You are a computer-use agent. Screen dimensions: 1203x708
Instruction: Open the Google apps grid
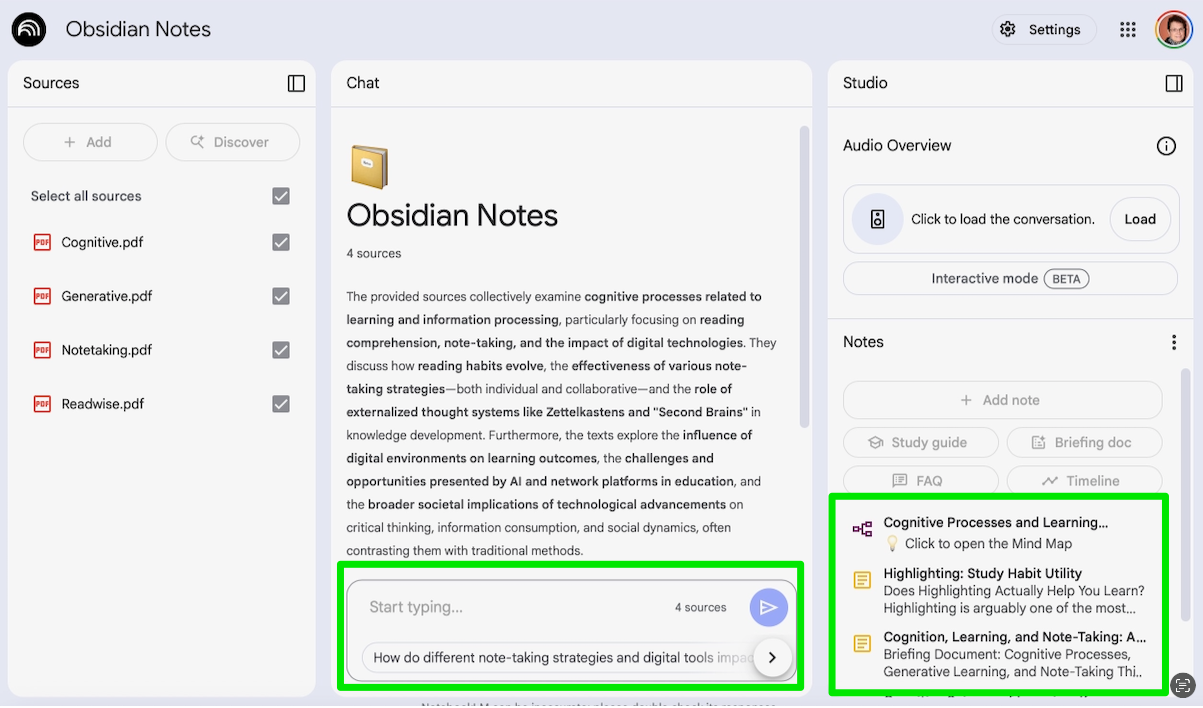[x=1128, y=30]
